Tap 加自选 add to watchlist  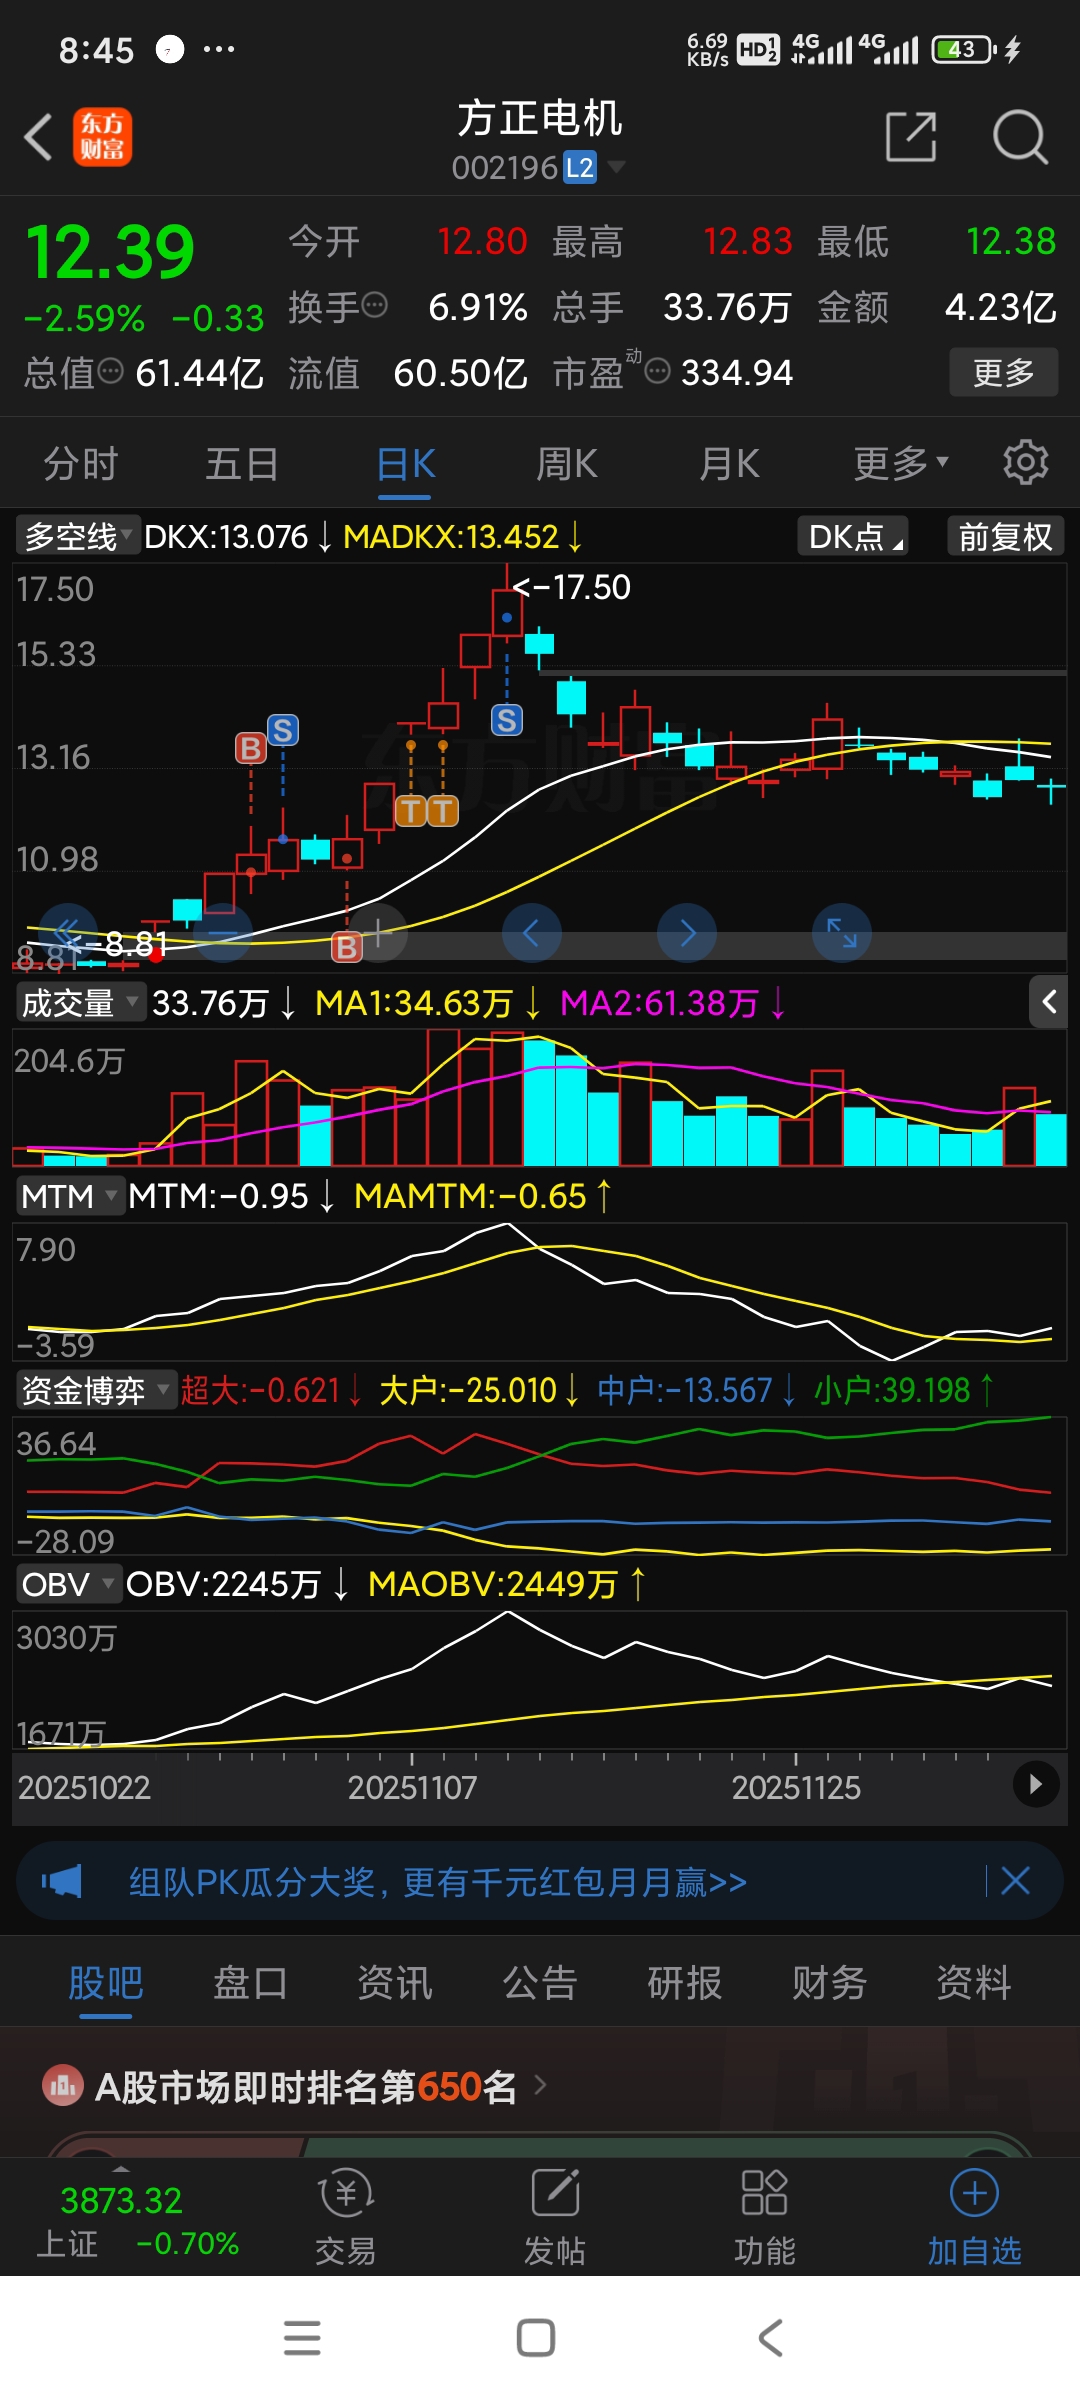coord(975,2217)
